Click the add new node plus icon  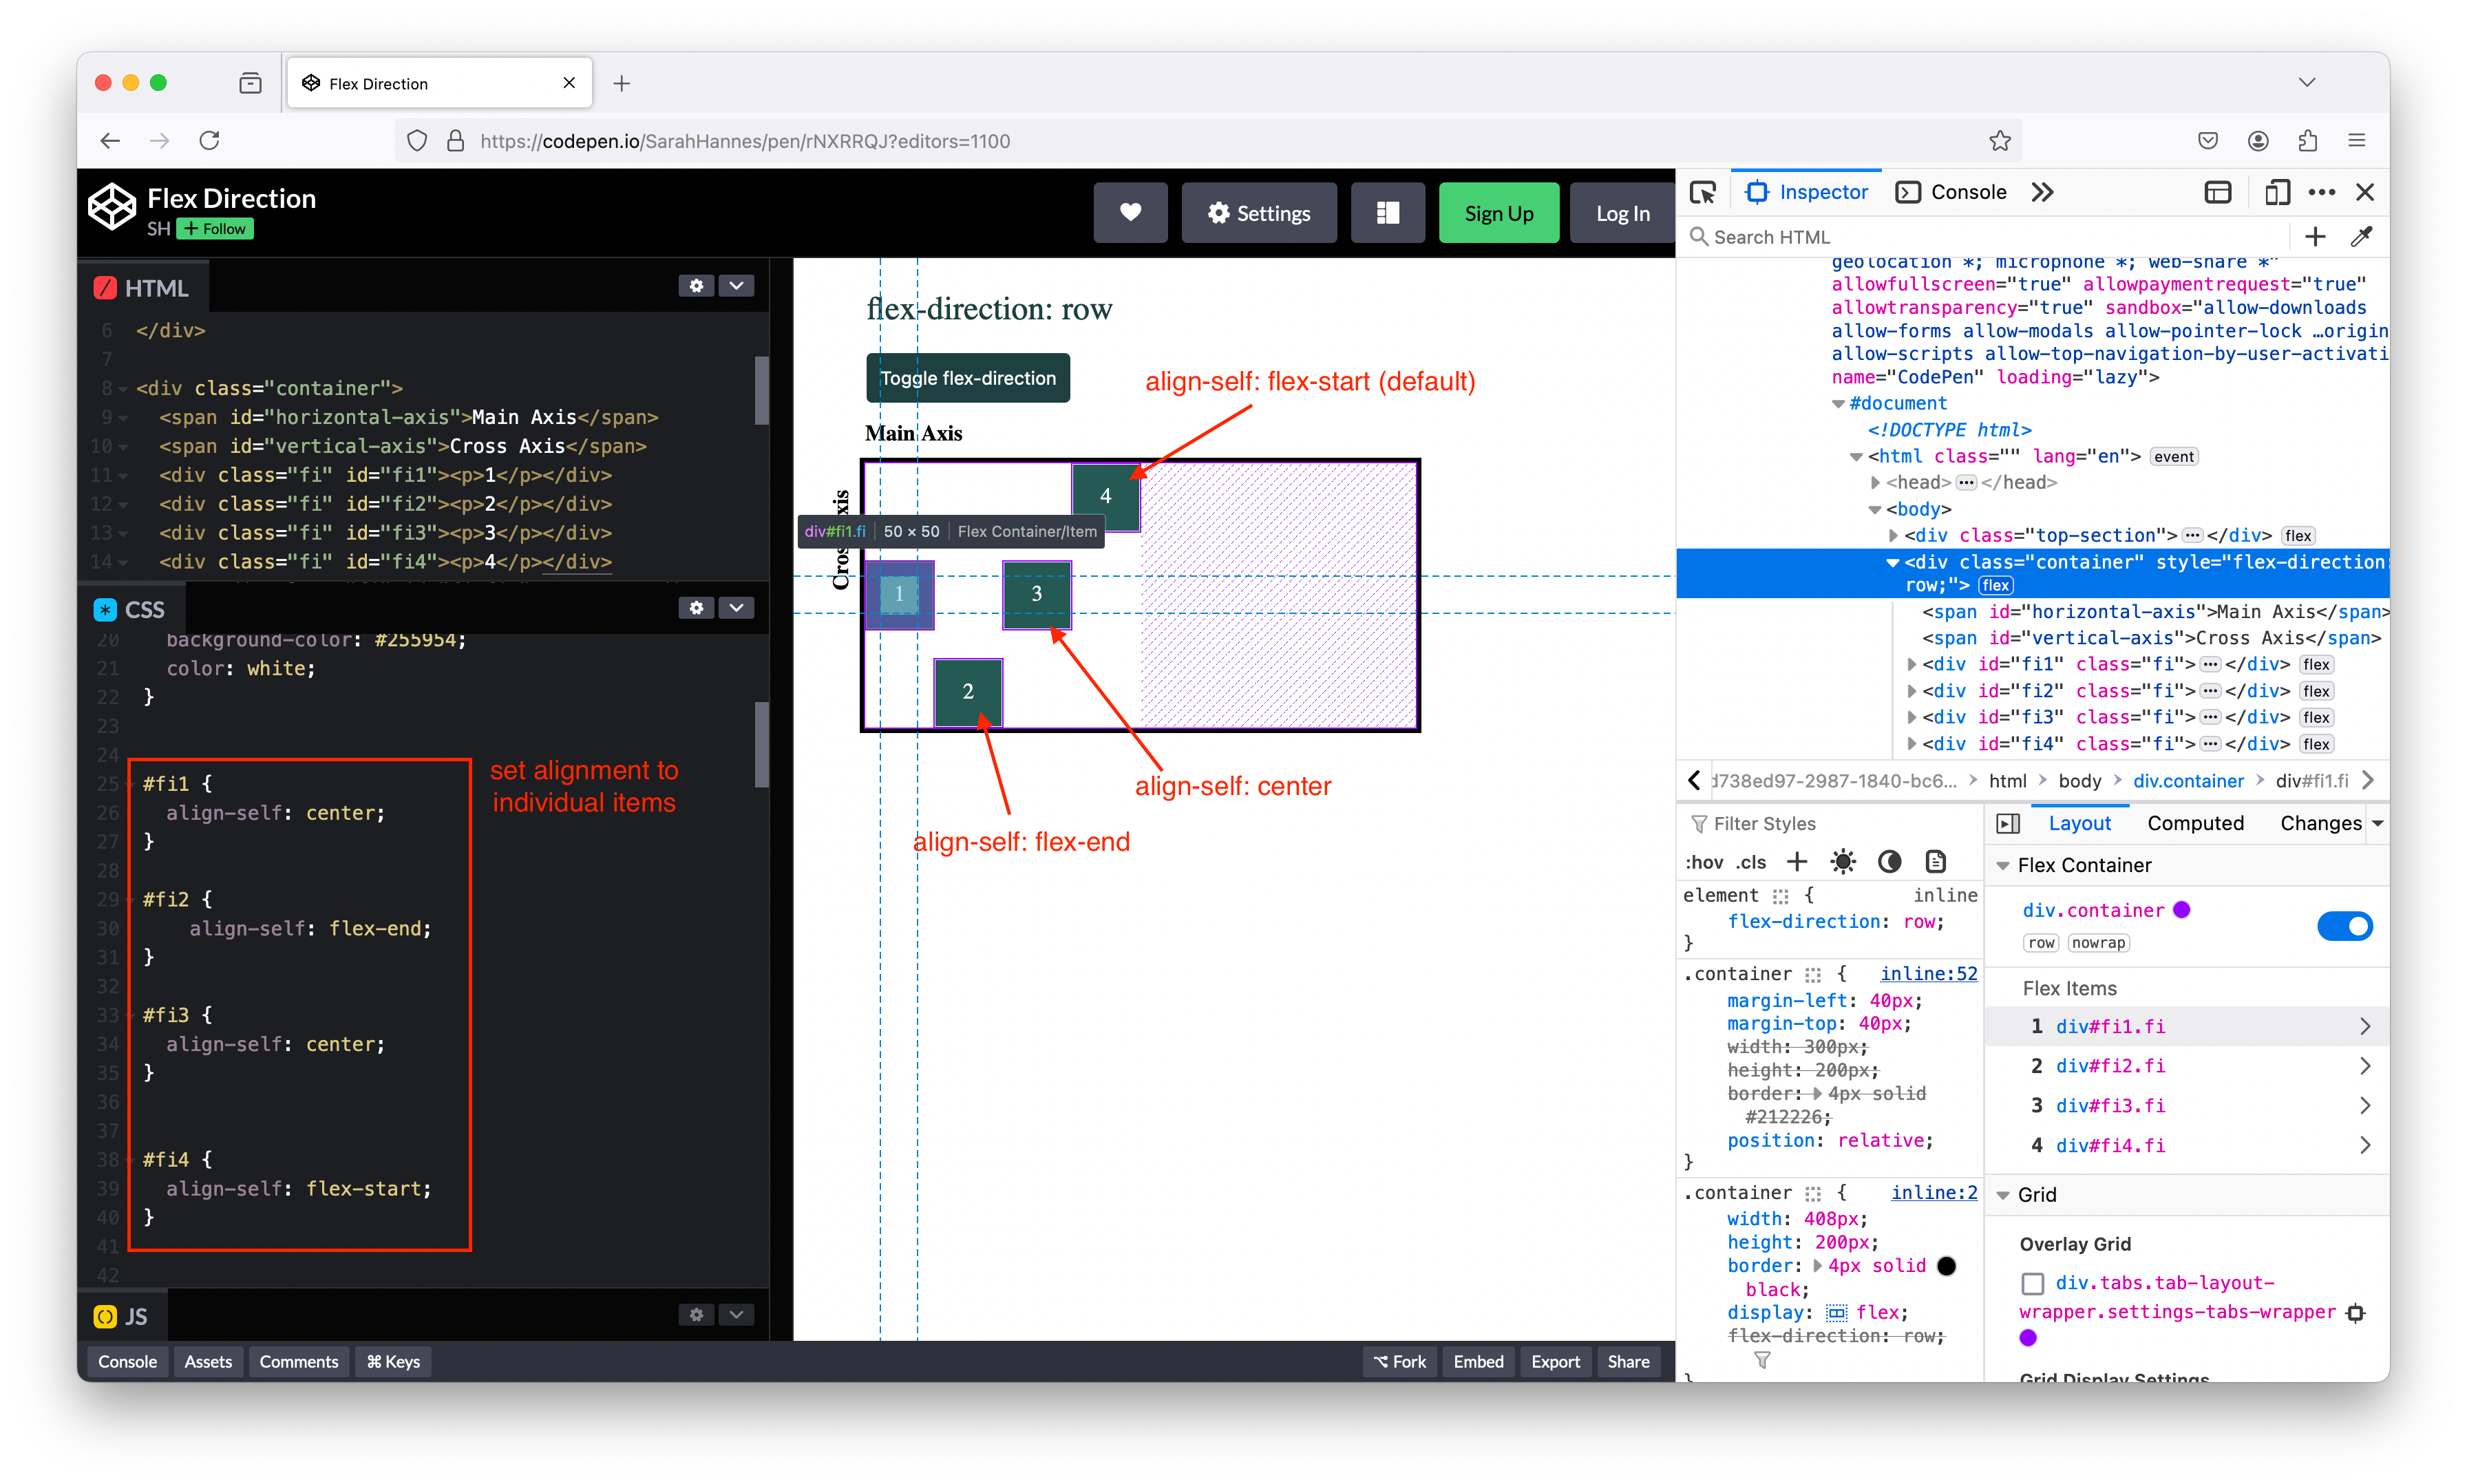click(2315, 237)
